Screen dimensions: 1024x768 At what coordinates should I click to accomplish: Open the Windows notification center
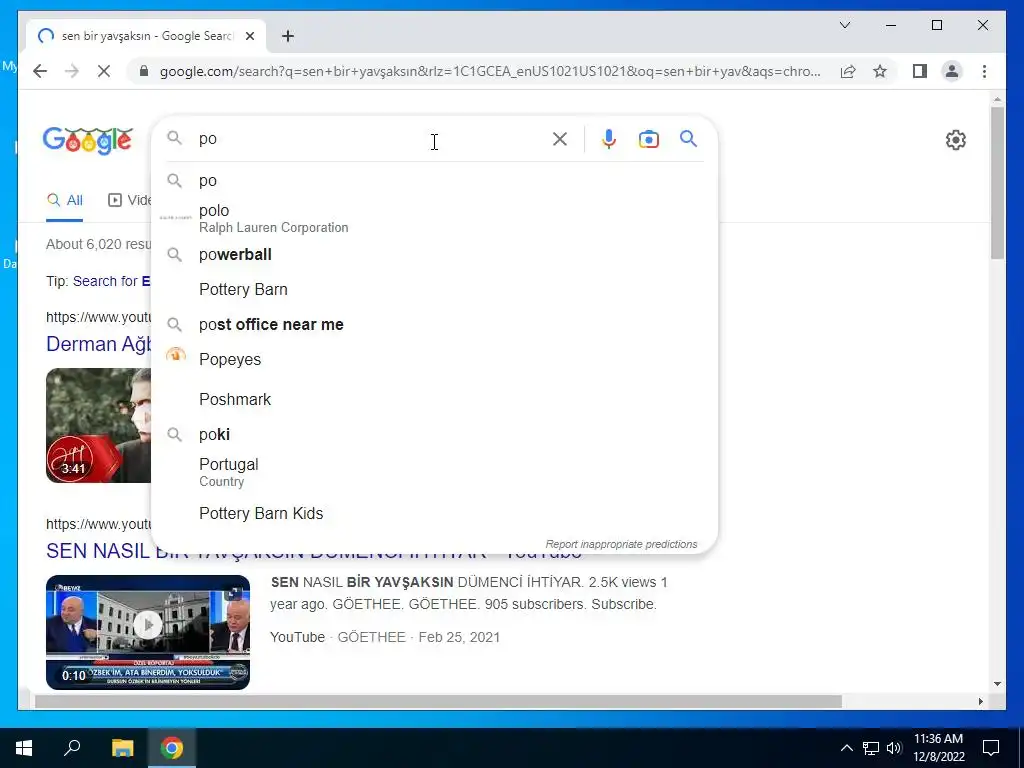(x=991, y=748)
